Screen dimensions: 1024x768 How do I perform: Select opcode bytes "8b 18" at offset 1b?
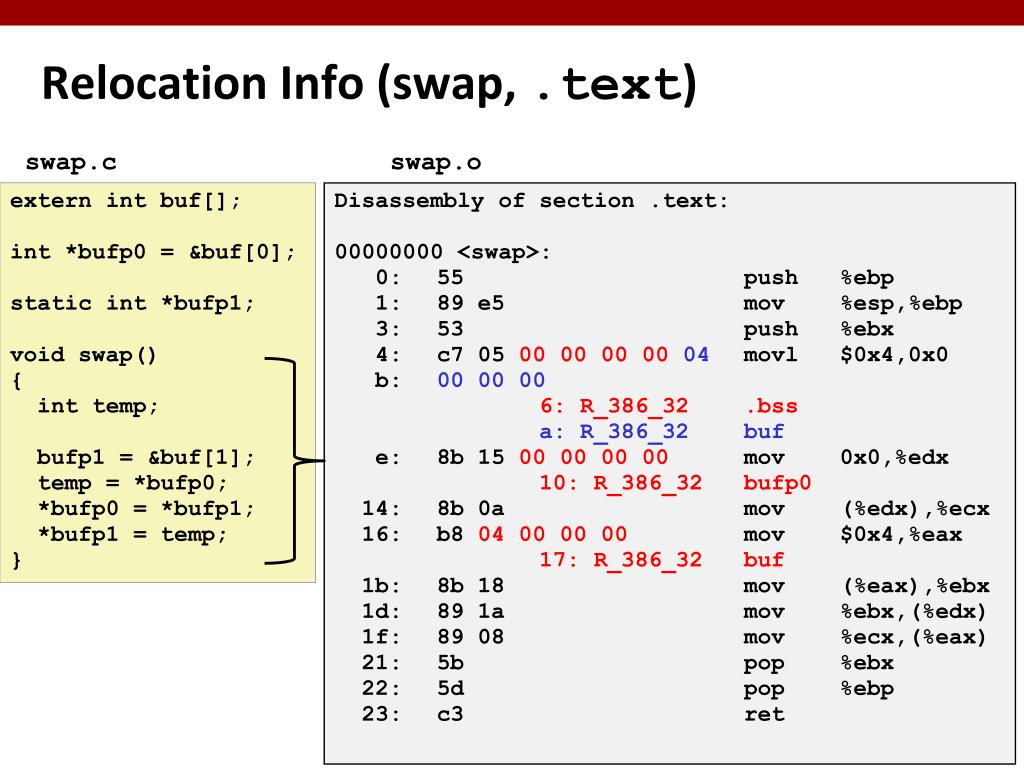470,586
